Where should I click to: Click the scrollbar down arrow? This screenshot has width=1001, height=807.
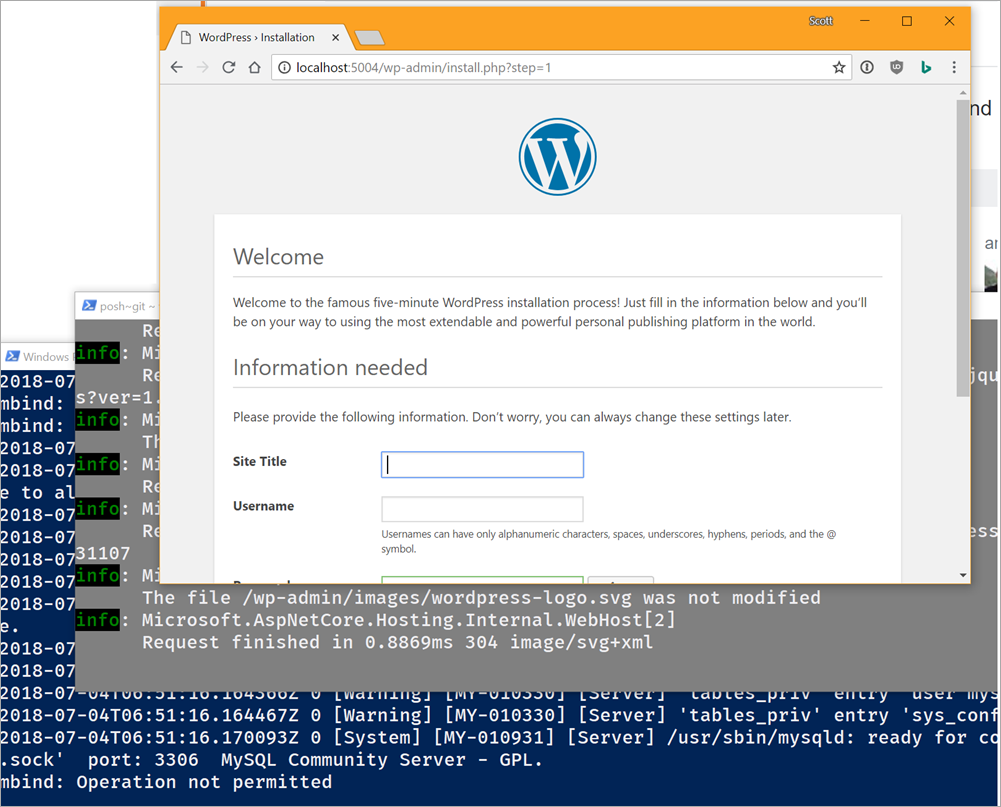(963, 575)
